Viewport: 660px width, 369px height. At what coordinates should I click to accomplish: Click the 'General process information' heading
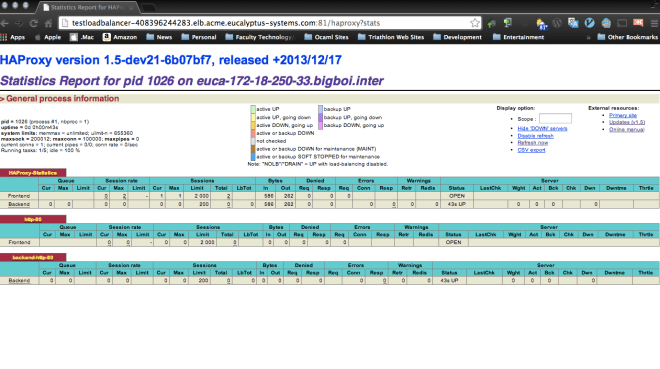tap(62, 98)
